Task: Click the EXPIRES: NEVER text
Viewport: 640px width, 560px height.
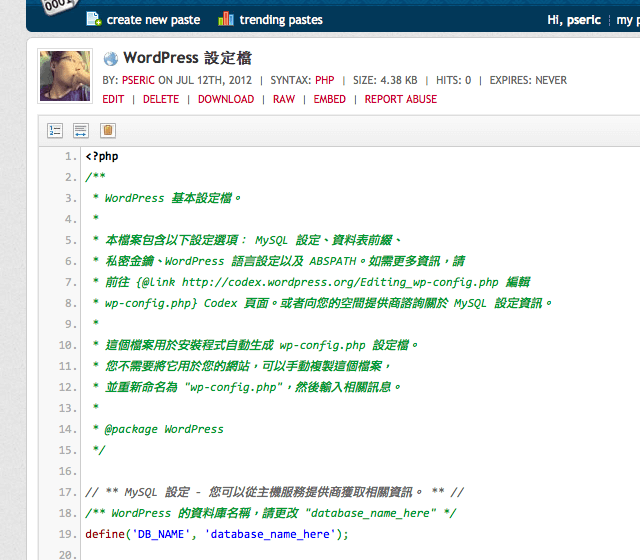Action: [x=528, y=80]
